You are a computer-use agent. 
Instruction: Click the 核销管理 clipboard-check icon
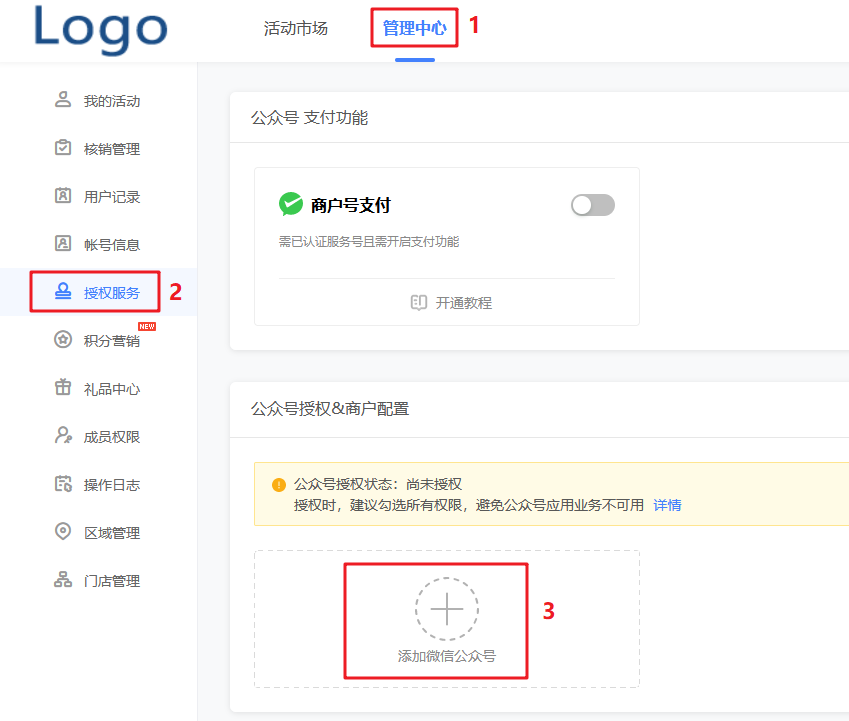(63, 147)
